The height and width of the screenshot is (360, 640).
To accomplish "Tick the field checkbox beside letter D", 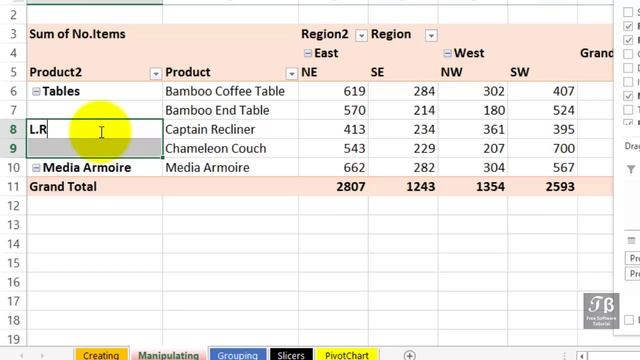I will tap(628, 68).
